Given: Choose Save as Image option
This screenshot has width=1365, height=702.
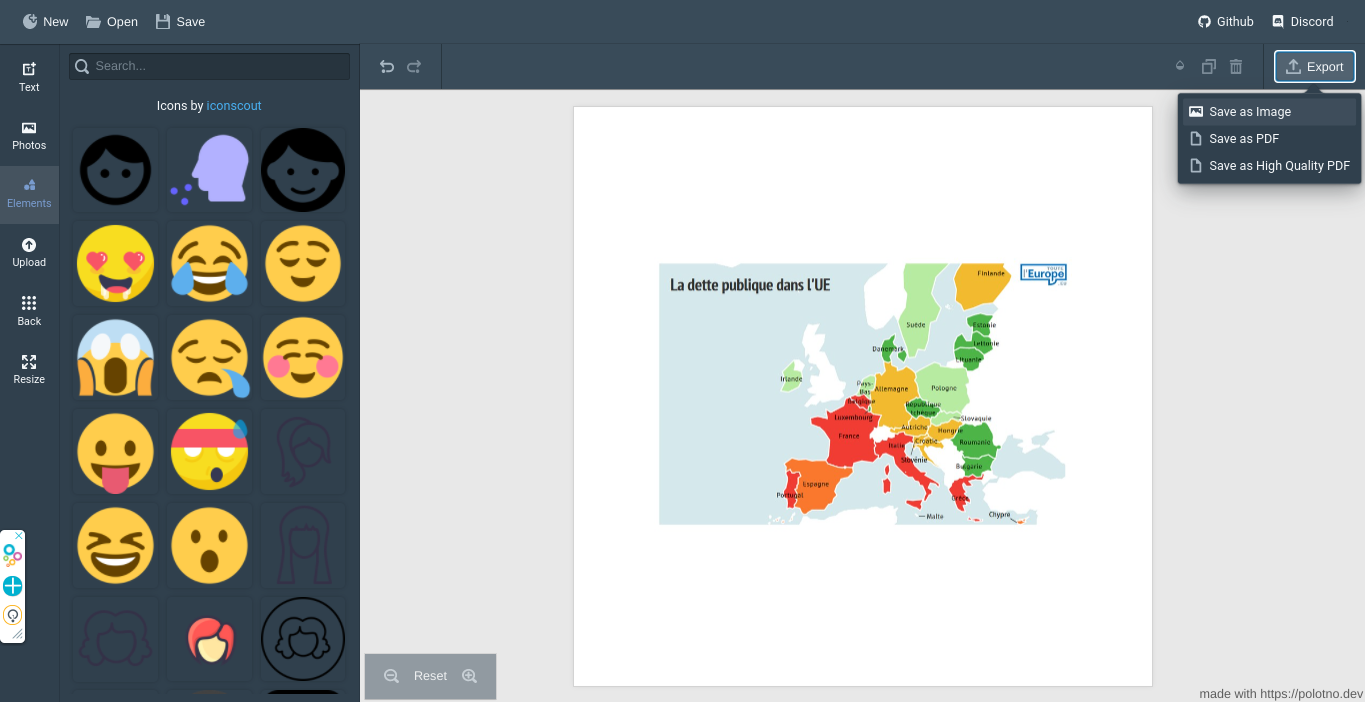Looking at the screenshot, I should 1270,112.
